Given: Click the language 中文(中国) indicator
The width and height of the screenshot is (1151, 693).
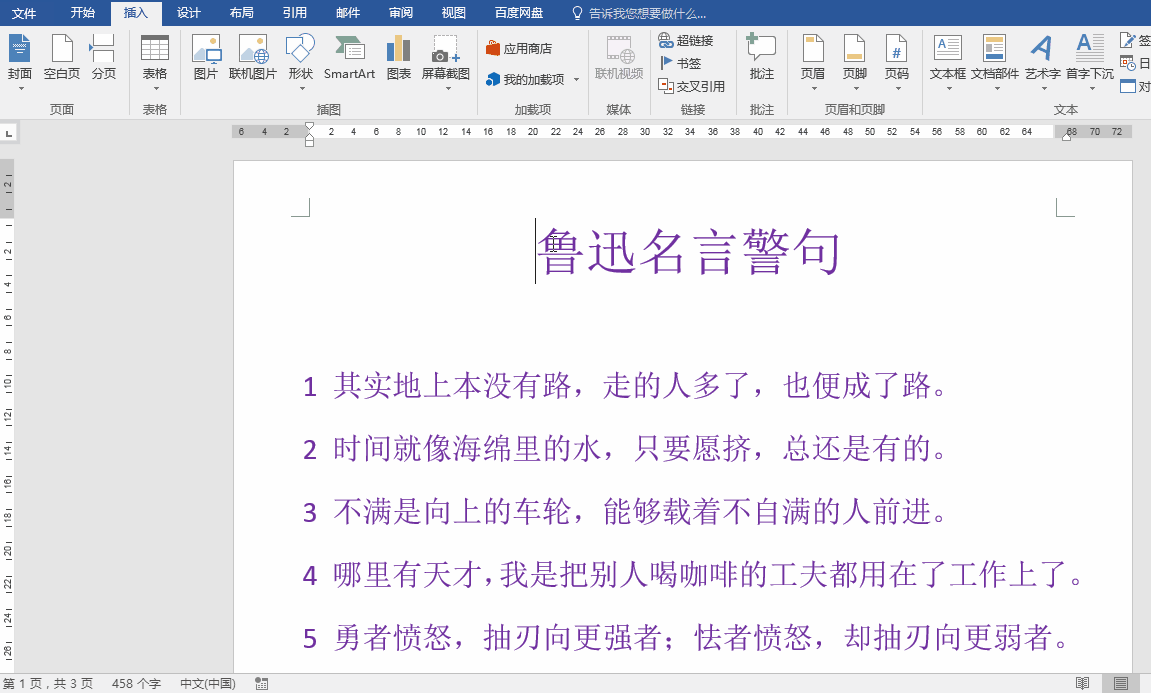Looking at the screenshot, I should [x=208, y=683].
